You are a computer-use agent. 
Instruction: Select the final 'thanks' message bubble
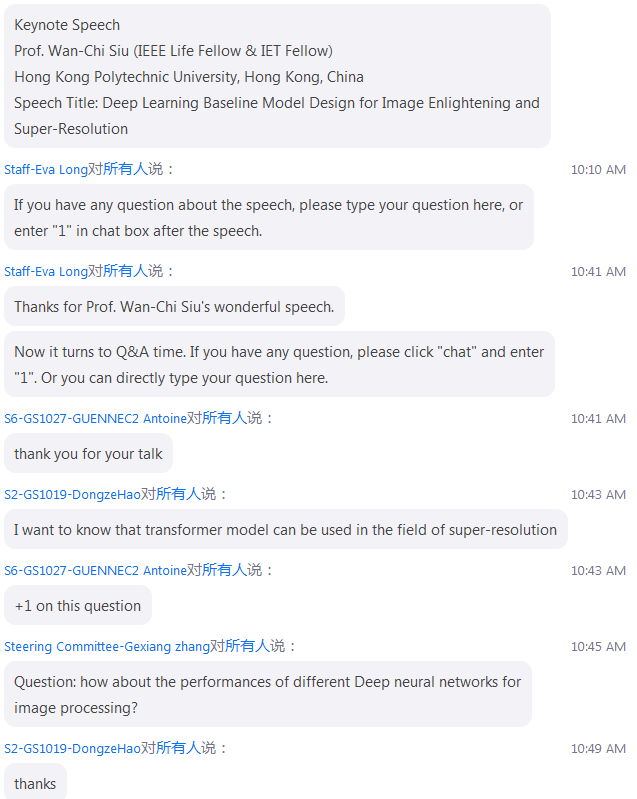35,782
